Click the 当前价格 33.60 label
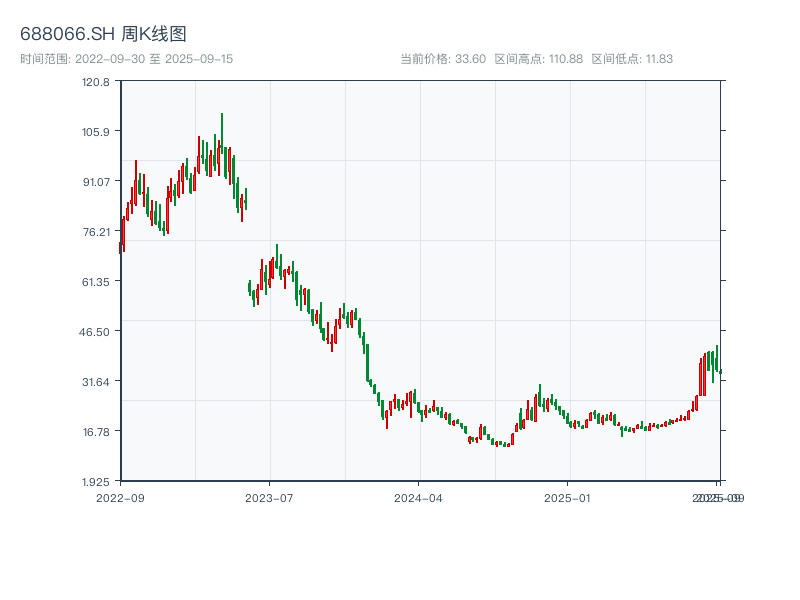 [443, 59]
